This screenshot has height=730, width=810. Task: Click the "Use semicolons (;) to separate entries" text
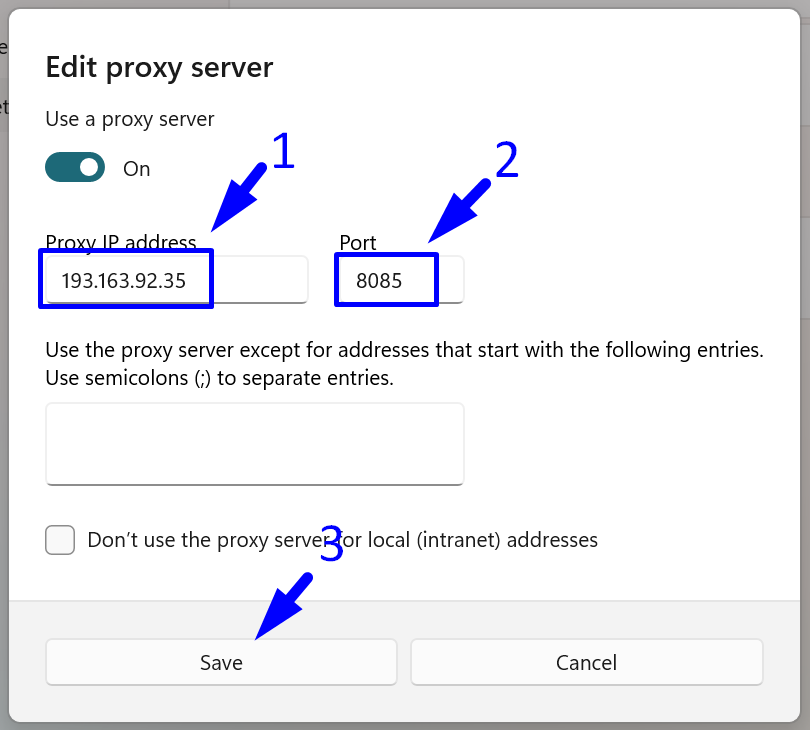(x=220, y=379)
